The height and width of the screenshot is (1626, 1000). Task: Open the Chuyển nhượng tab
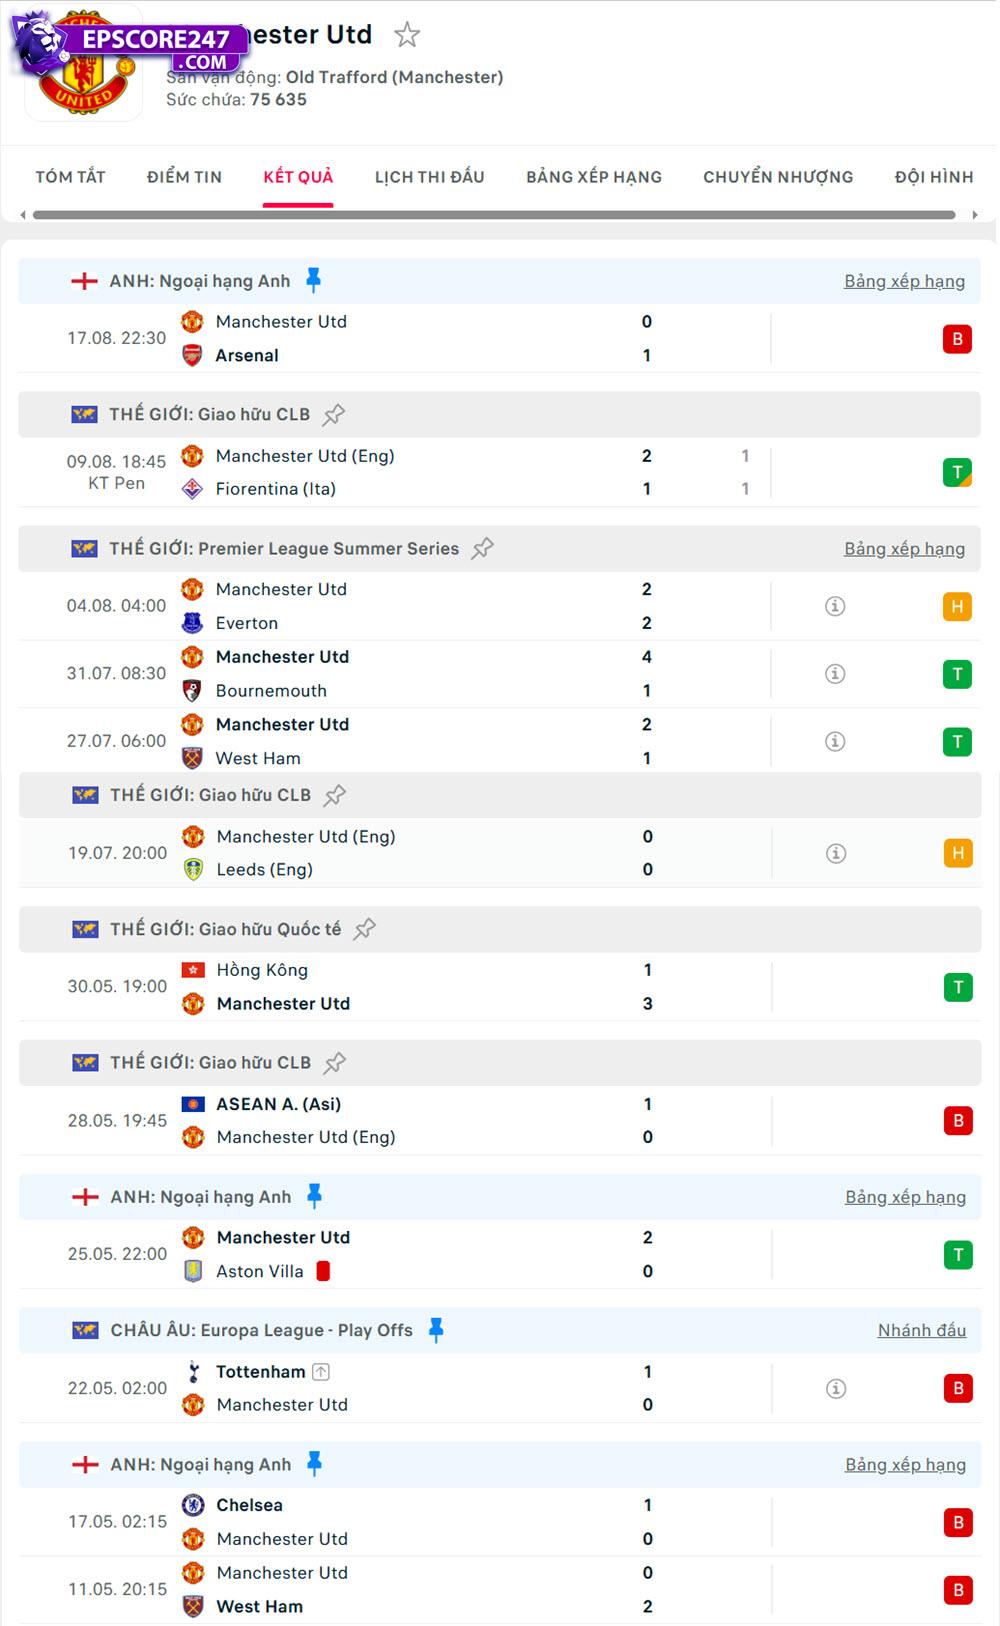click(777, 177)
